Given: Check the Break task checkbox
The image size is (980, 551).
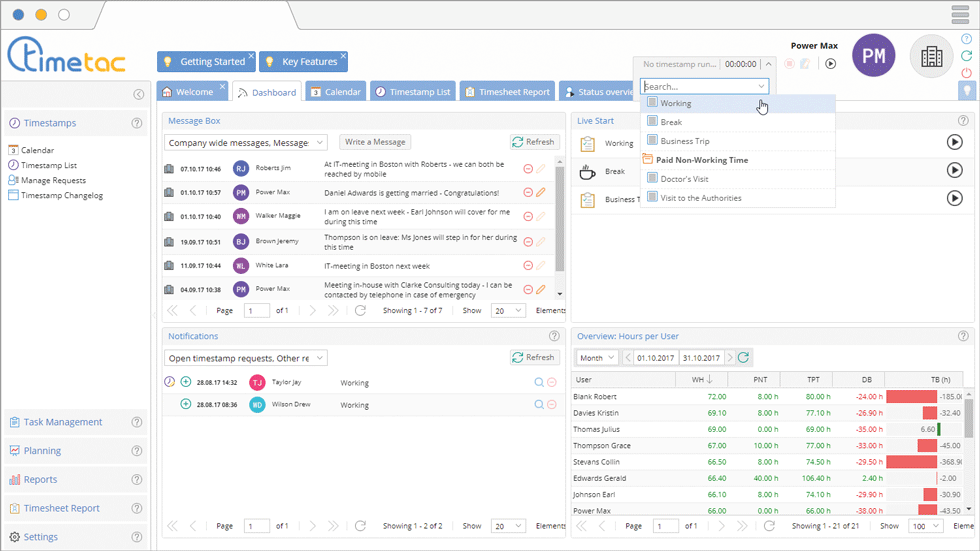Looking at the screenshot, I should click(x=652, y=121).
